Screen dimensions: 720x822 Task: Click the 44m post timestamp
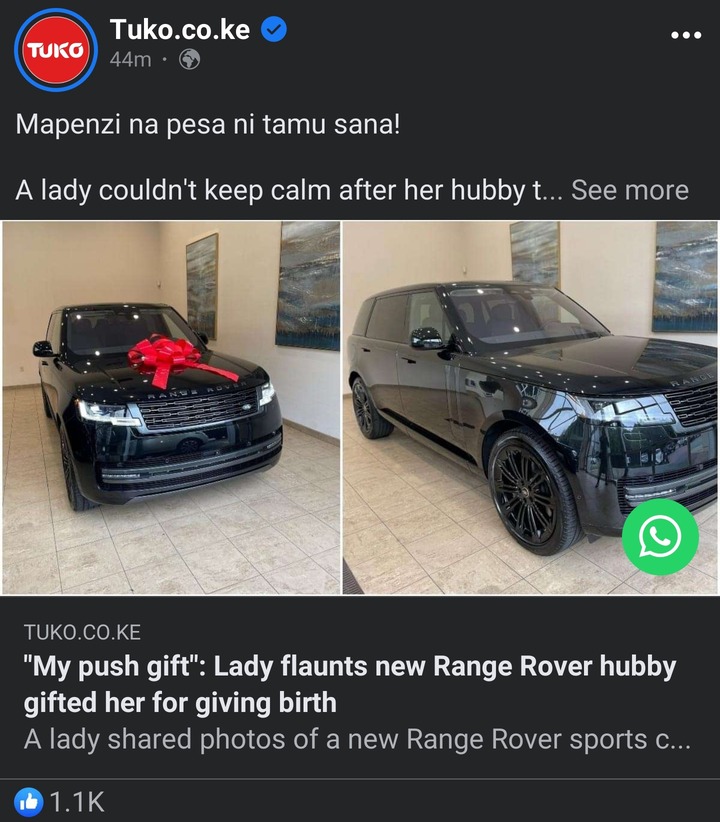[131, 60]
